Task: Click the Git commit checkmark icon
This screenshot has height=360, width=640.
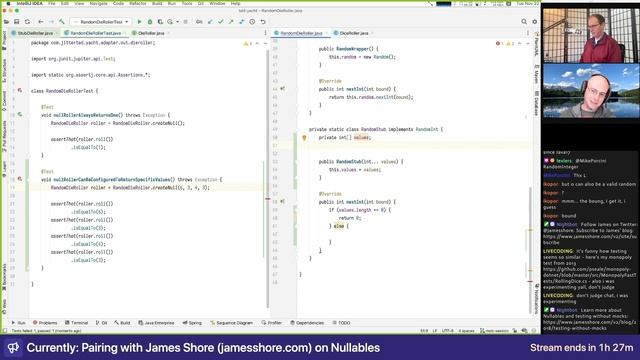Action: pyautogui.click(x=221, y=22)
